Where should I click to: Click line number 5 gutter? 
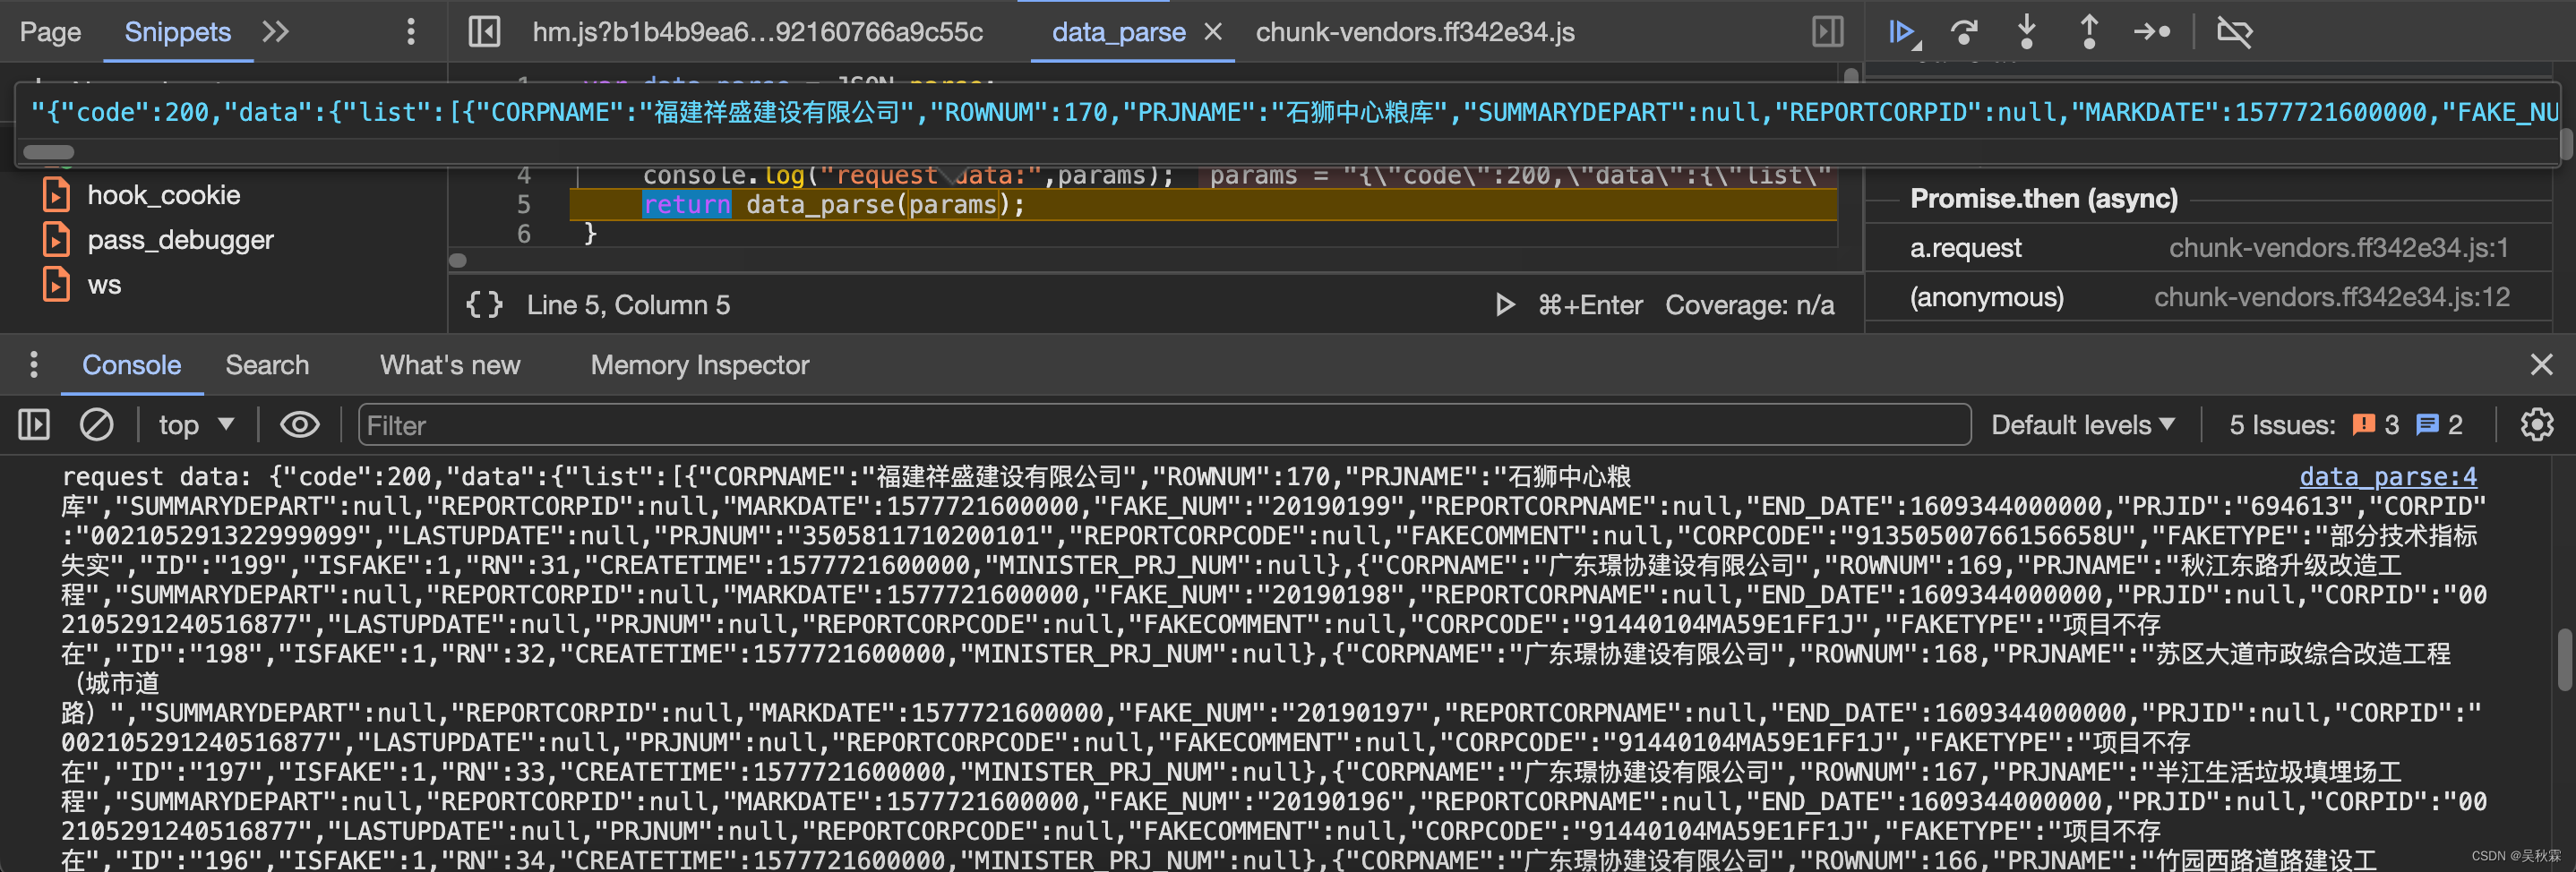coord(523,204)
